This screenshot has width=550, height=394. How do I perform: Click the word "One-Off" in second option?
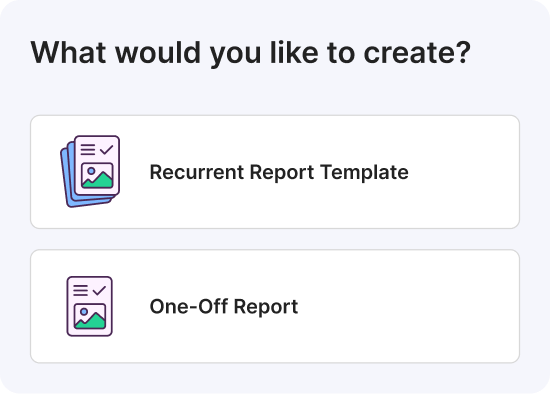tap(189, 306)
